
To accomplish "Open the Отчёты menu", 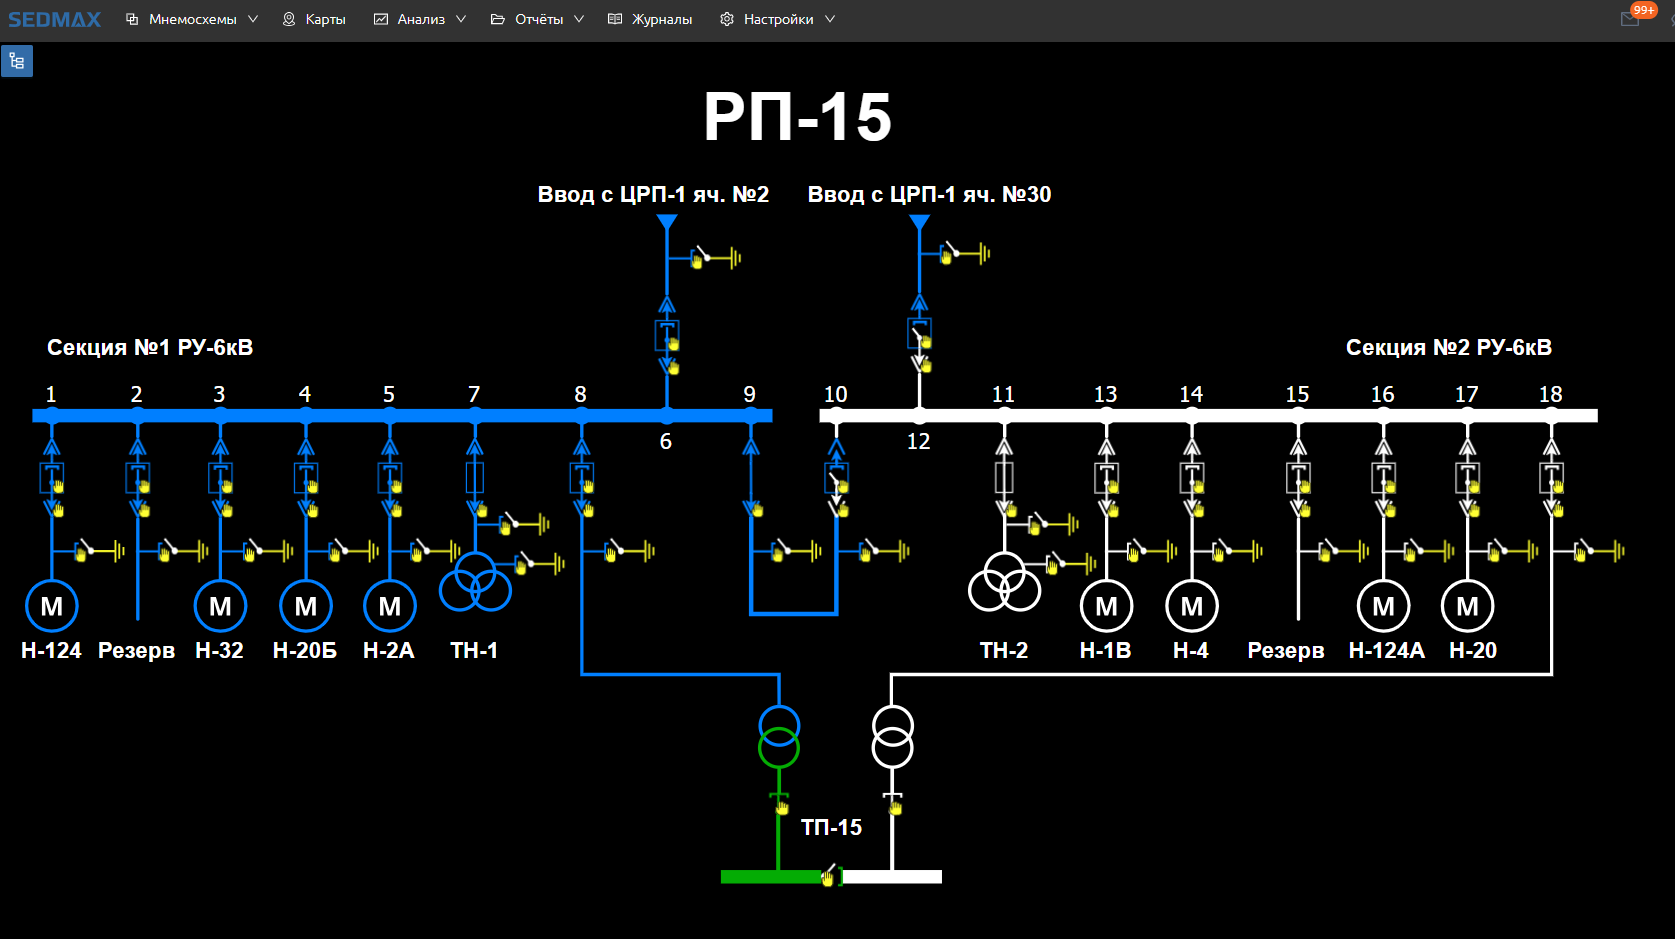I will click(x=537, y=19).
